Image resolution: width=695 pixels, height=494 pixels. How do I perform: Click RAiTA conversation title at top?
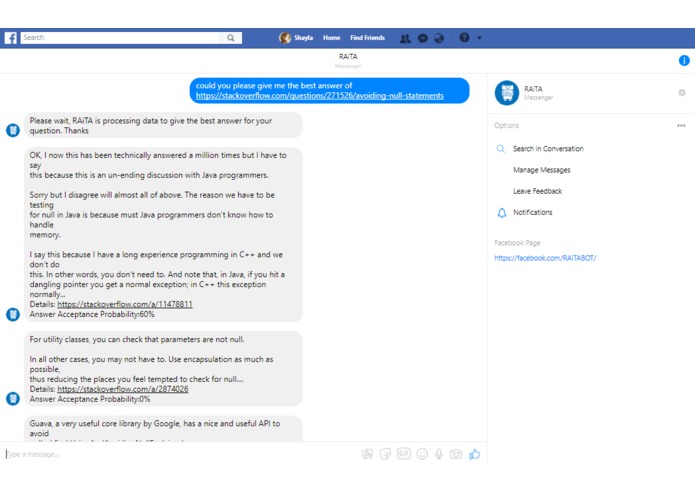tap(348, 57)
